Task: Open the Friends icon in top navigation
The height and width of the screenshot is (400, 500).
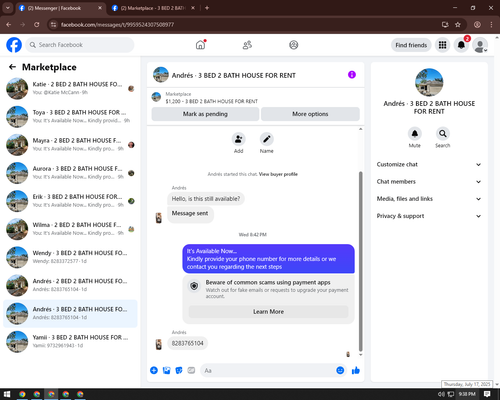Action: pos(247,45)
